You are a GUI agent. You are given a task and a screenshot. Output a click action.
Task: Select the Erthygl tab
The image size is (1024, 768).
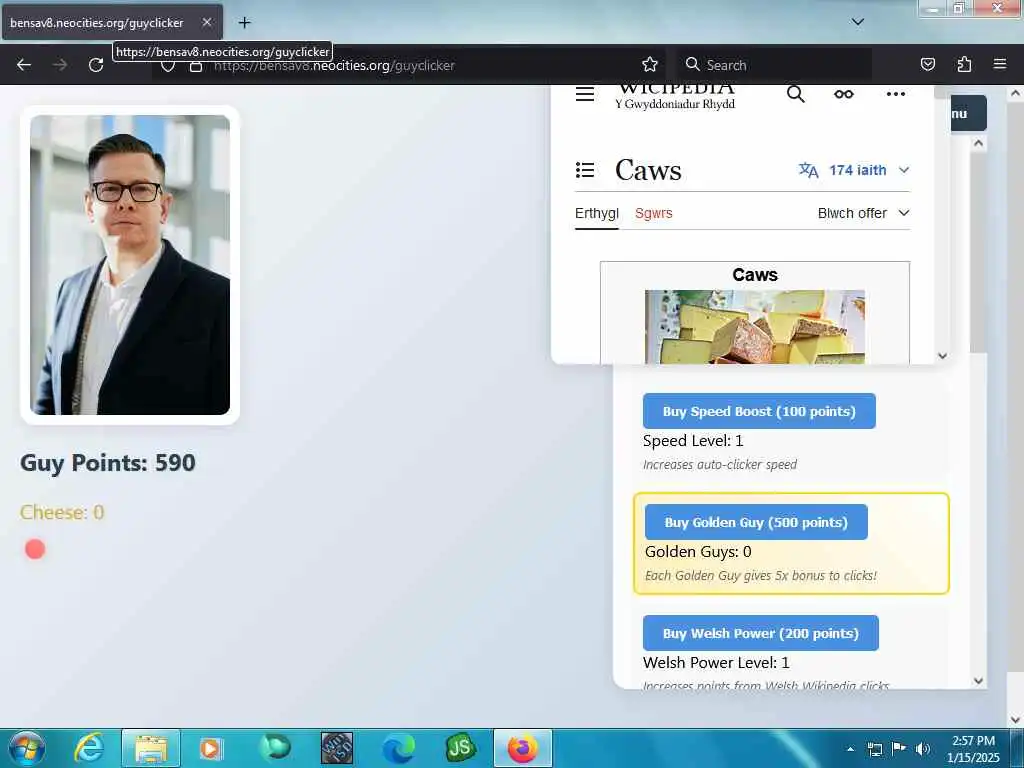(x=596, y=214)
